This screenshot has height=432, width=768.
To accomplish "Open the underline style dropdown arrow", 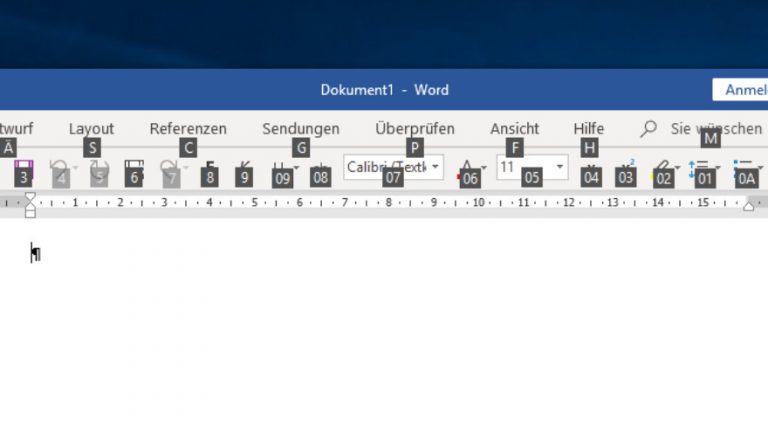I will click(296, 167).
